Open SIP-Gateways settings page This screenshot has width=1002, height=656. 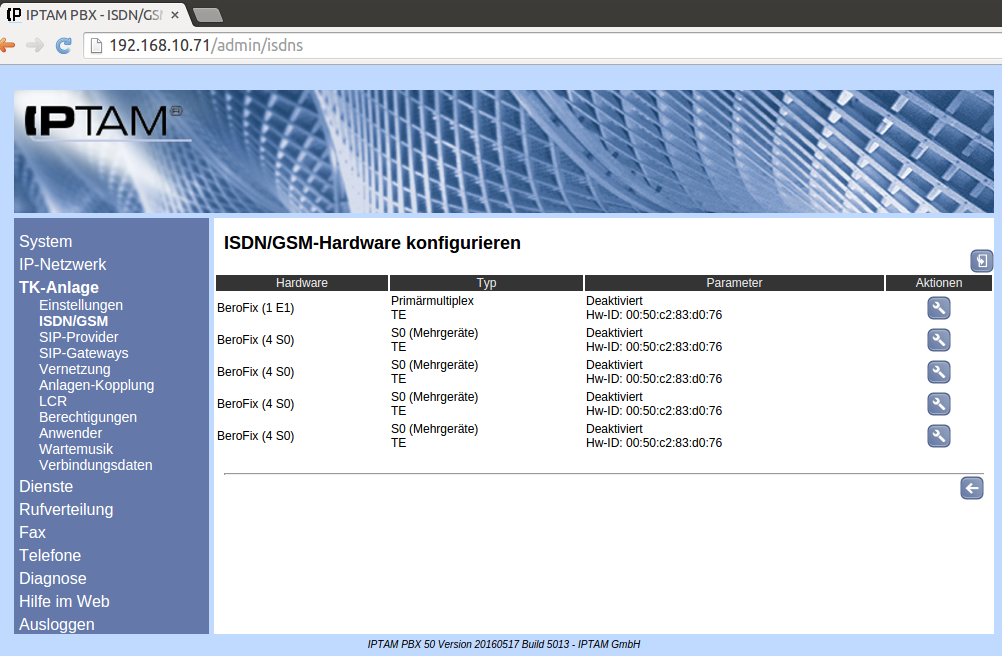coord(83,353)
